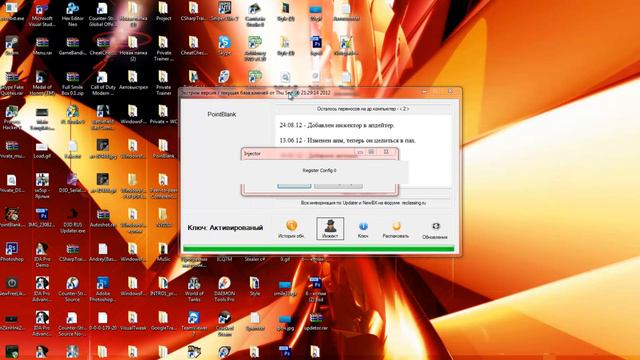Launch Counter-Strike Source shortcut
This screenshot has height=360, width=640.
[x=73, y=289]
